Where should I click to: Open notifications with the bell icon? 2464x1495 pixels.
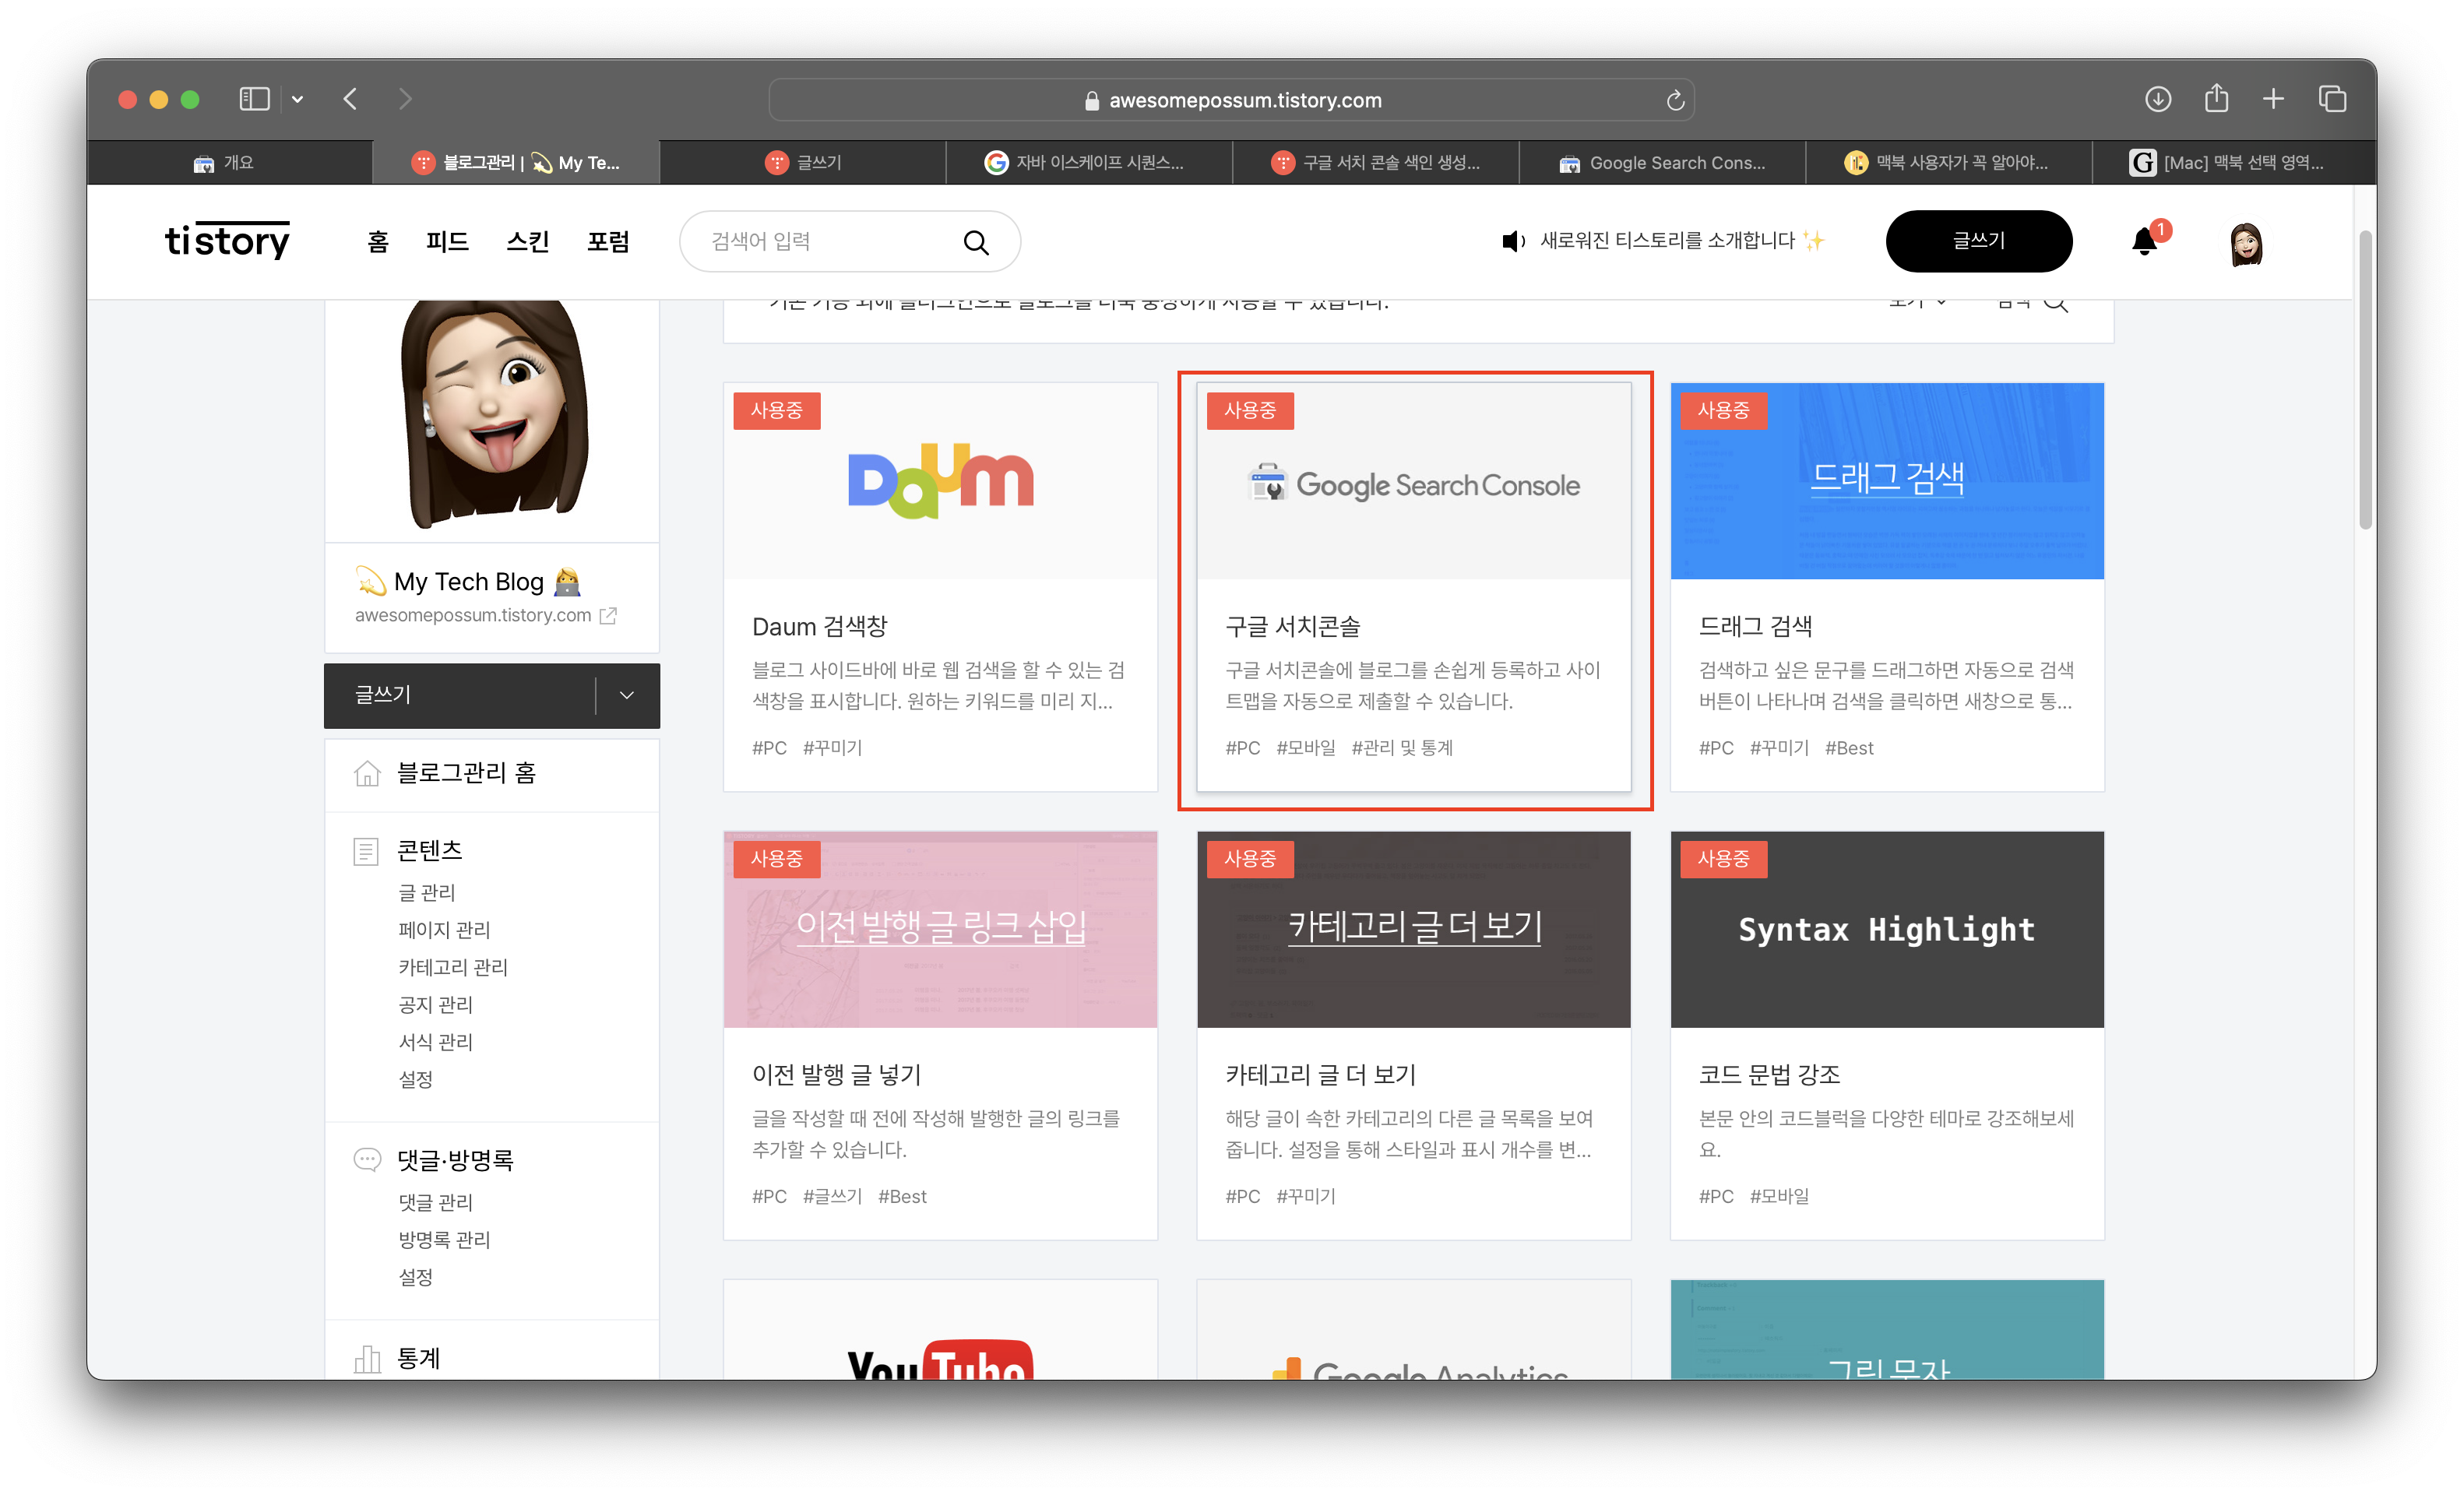(2144, 241)
